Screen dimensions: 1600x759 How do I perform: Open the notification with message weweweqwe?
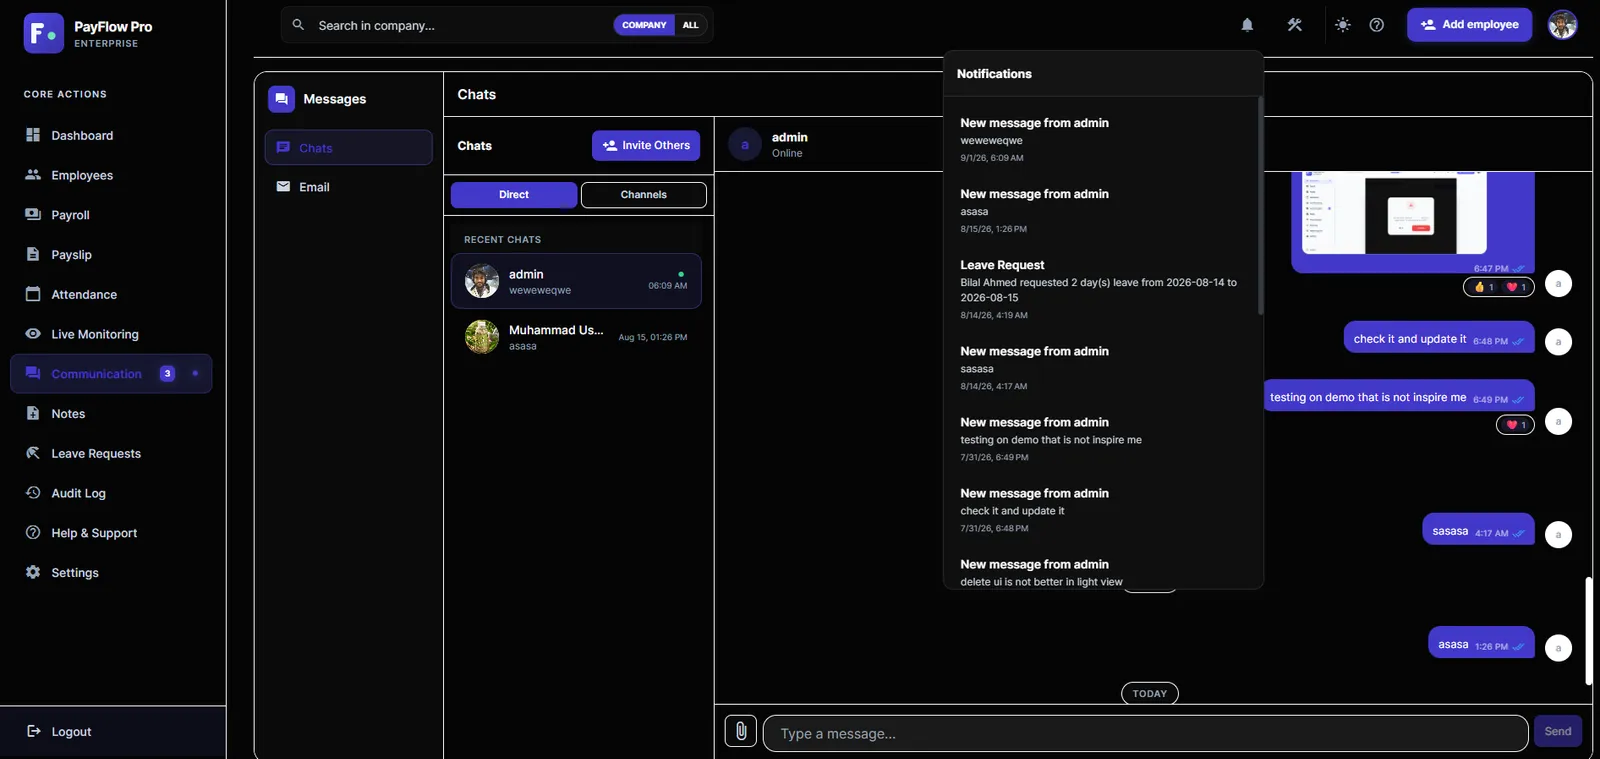tap(1100, 139)
